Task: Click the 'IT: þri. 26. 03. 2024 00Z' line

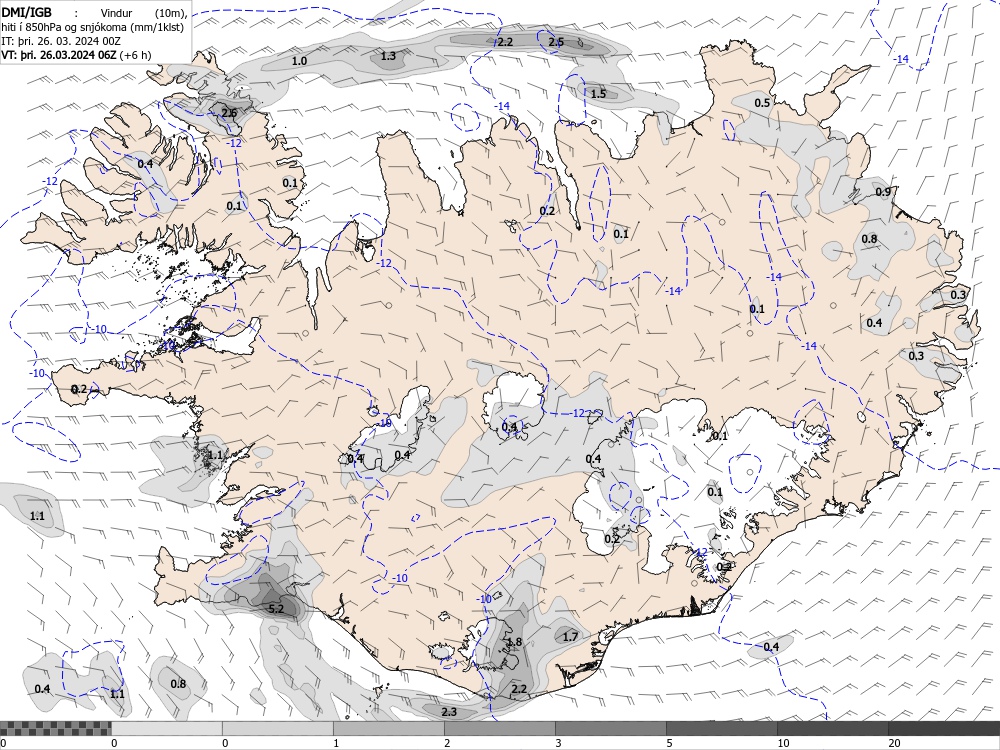Action: pos(61,41)
